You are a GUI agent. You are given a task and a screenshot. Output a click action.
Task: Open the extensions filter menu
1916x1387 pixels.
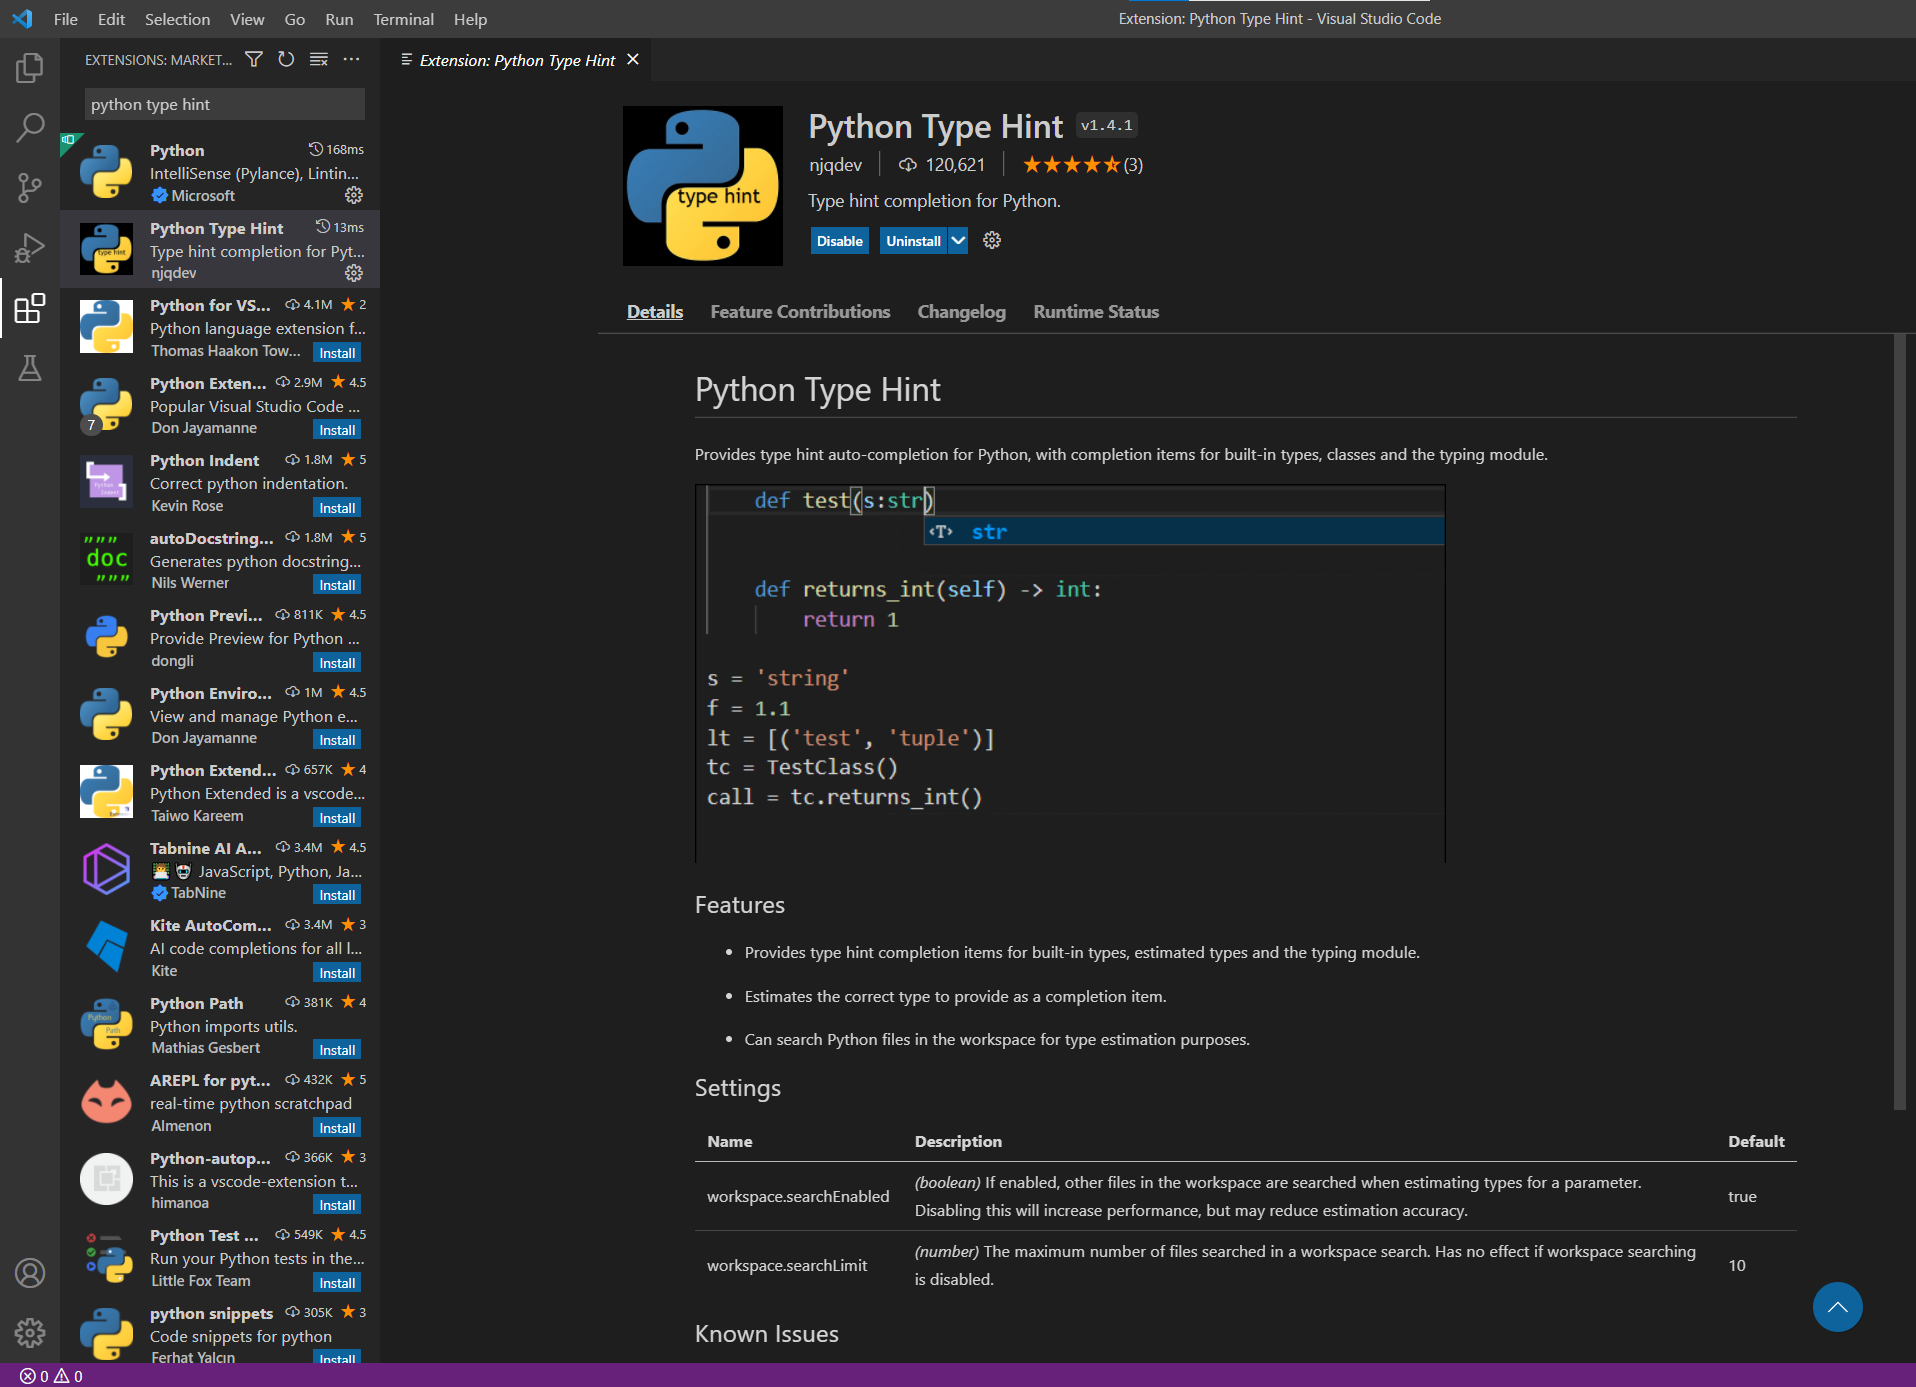[x=253, y=59]
